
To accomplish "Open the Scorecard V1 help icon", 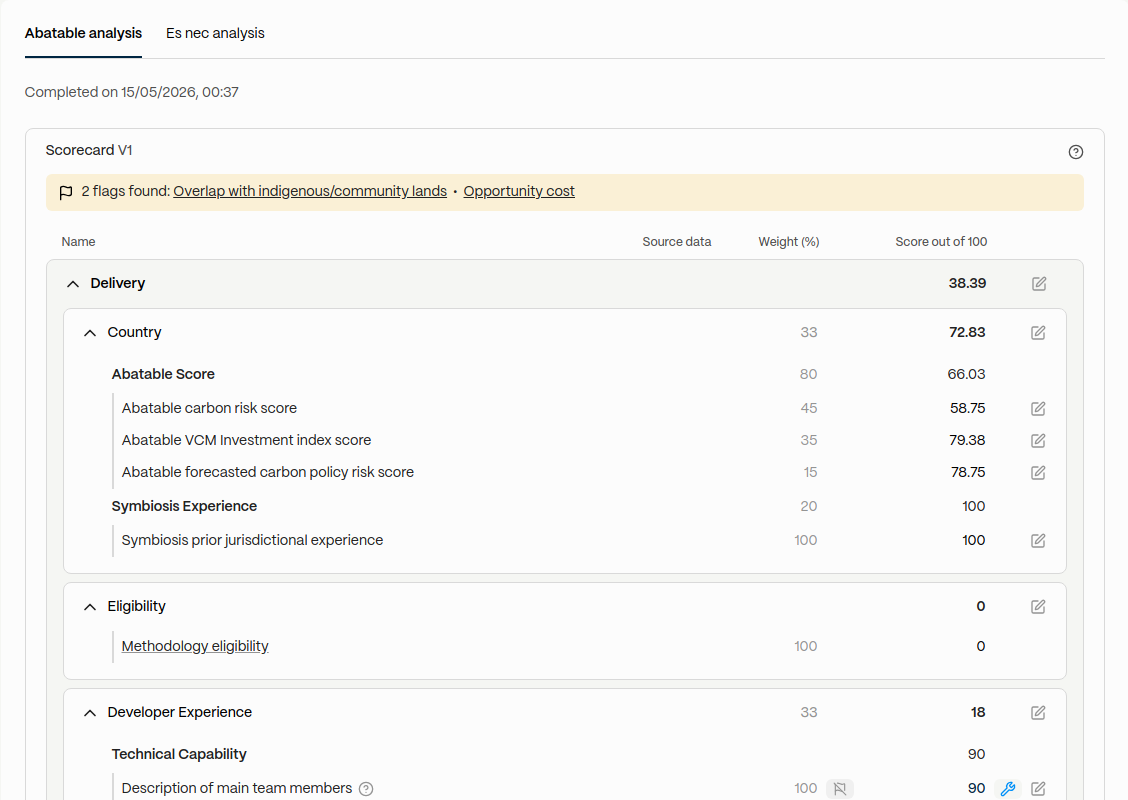I will 1075,152.
